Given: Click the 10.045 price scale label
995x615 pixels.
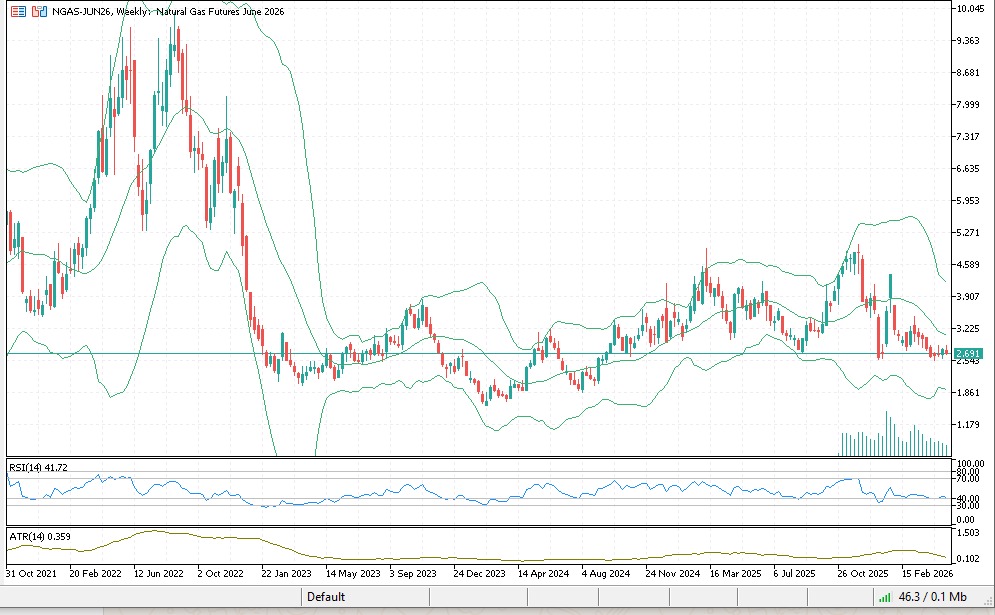Looking at the screenshot, I should click(x=971, y=9).
